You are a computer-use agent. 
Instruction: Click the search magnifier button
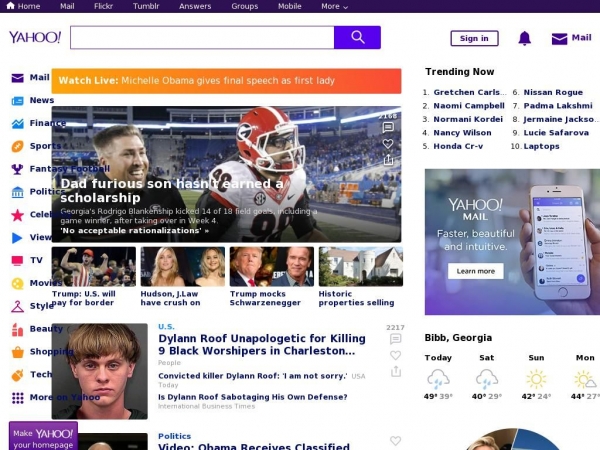357,38
